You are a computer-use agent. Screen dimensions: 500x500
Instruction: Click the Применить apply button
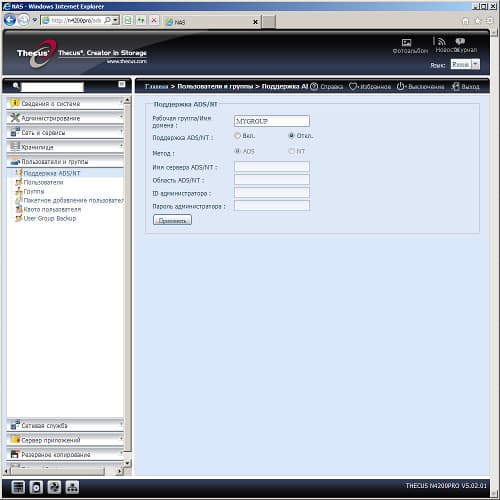point(172,220)
